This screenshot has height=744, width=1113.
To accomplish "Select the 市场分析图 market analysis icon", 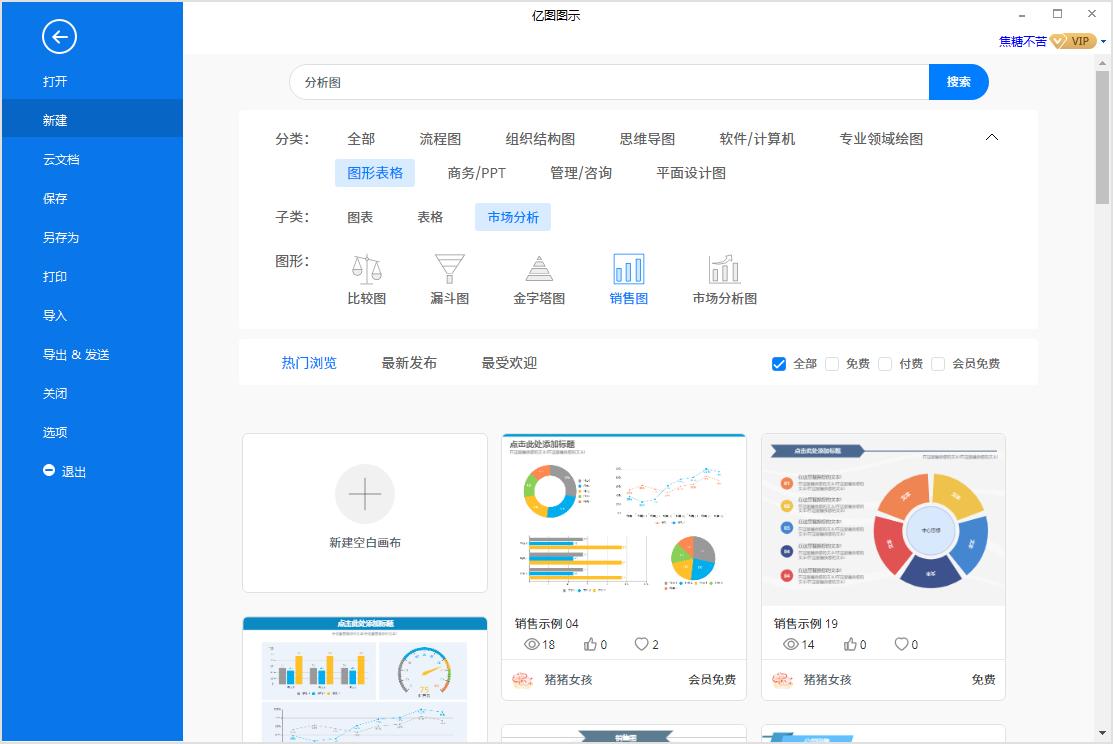I will point(722,270).
